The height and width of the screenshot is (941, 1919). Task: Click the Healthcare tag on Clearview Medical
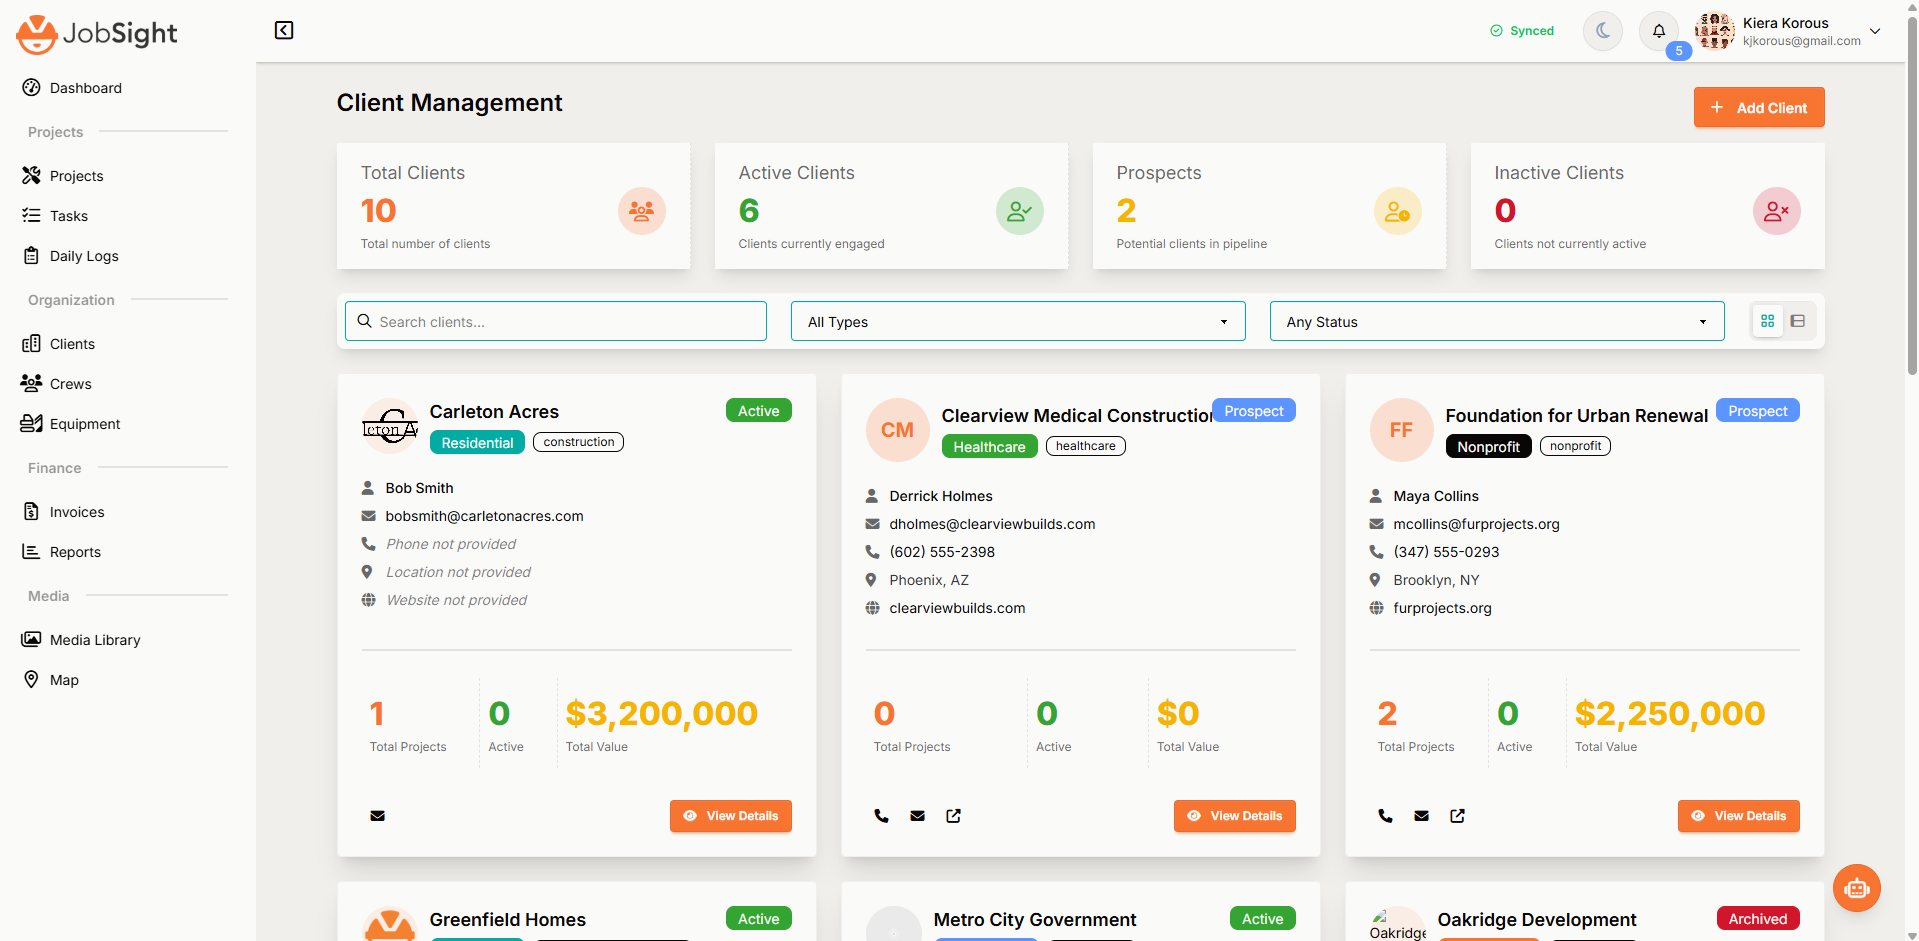tap(989, 446)
